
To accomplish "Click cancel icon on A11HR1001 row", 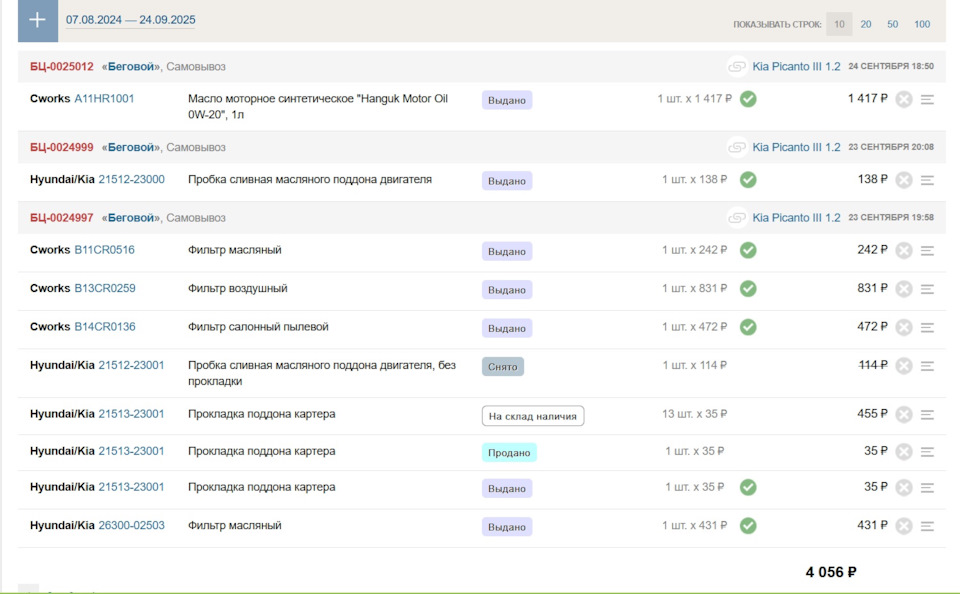I will tap(904, 99).
